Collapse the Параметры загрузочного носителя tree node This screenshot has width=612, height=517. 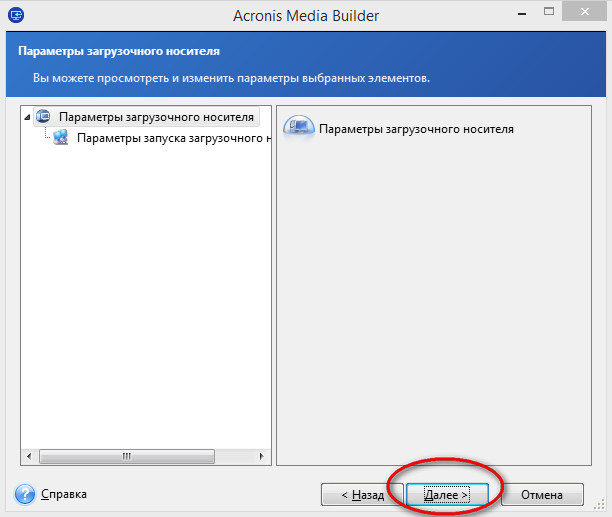(x=27, y=117)
